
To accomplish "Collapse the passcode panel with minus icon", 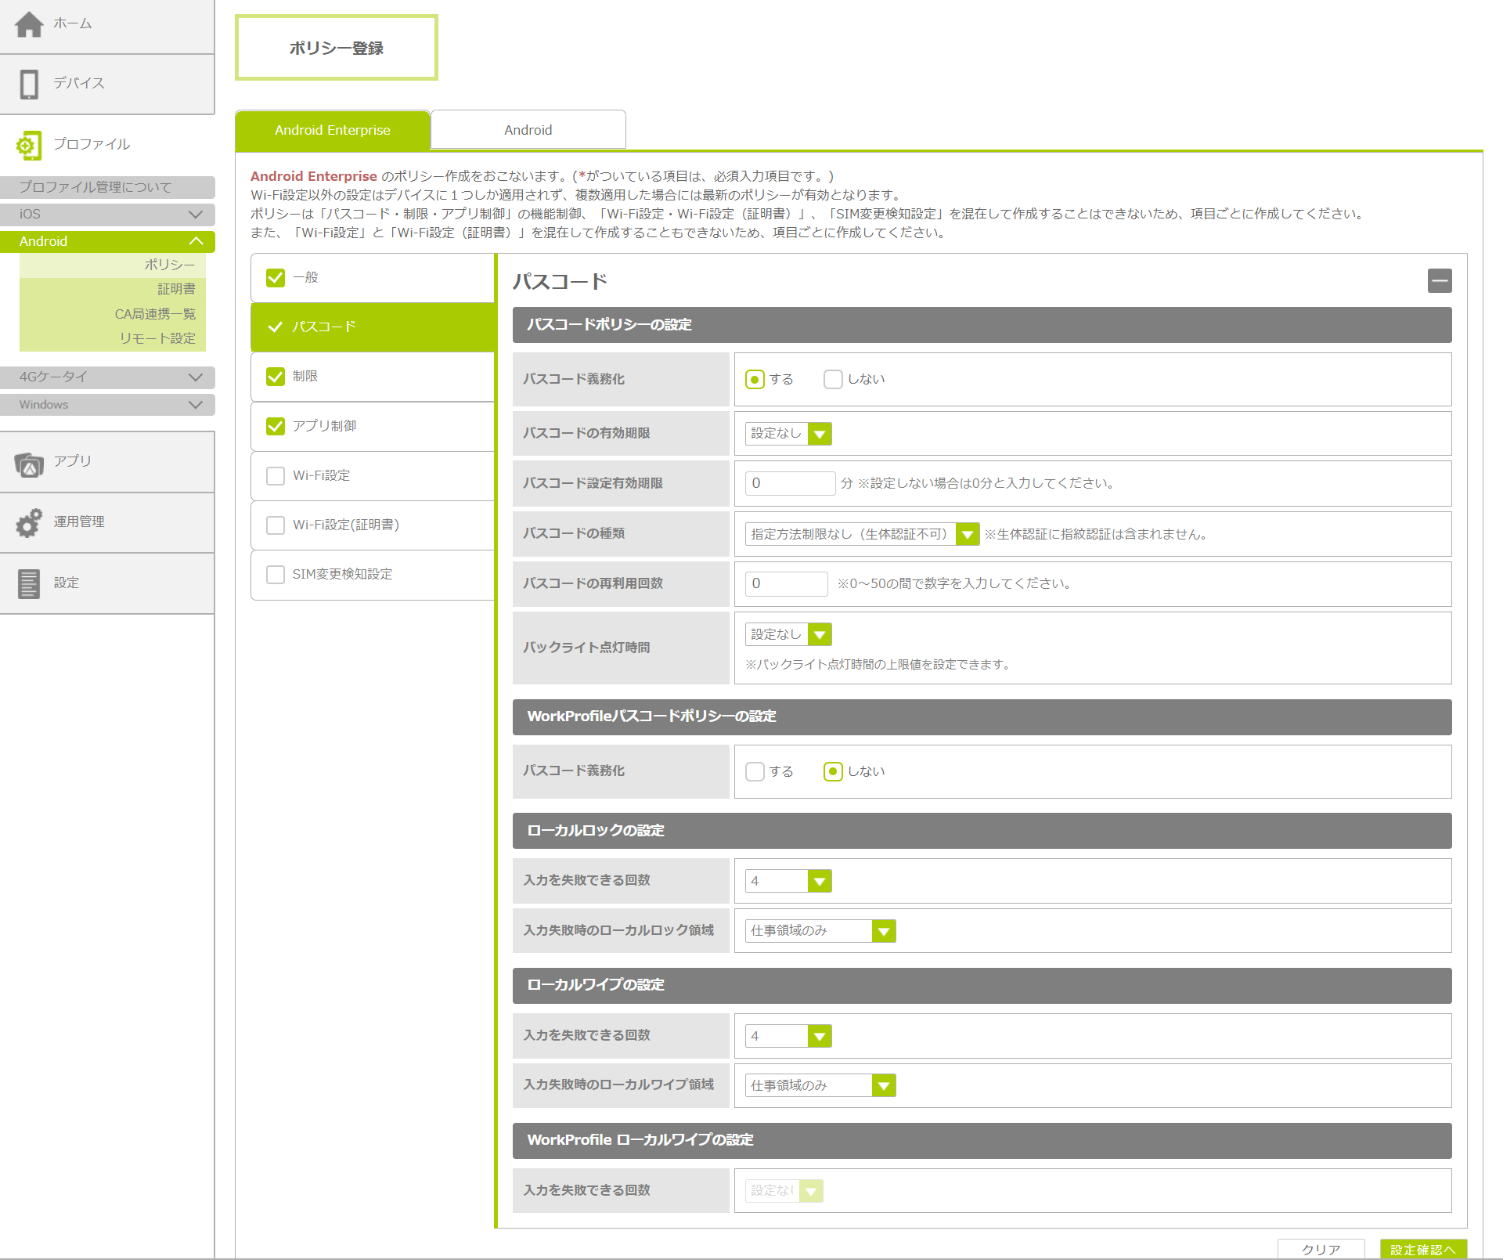I will pos(1439,281).
